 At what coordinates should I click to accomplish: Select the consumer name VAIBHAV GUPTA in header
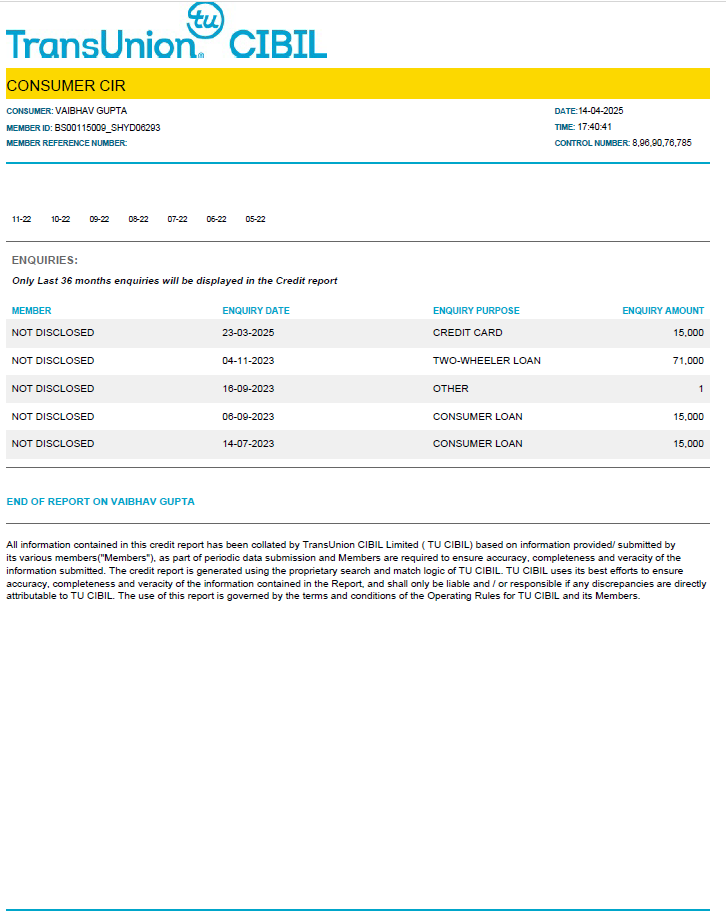point(91,110)
